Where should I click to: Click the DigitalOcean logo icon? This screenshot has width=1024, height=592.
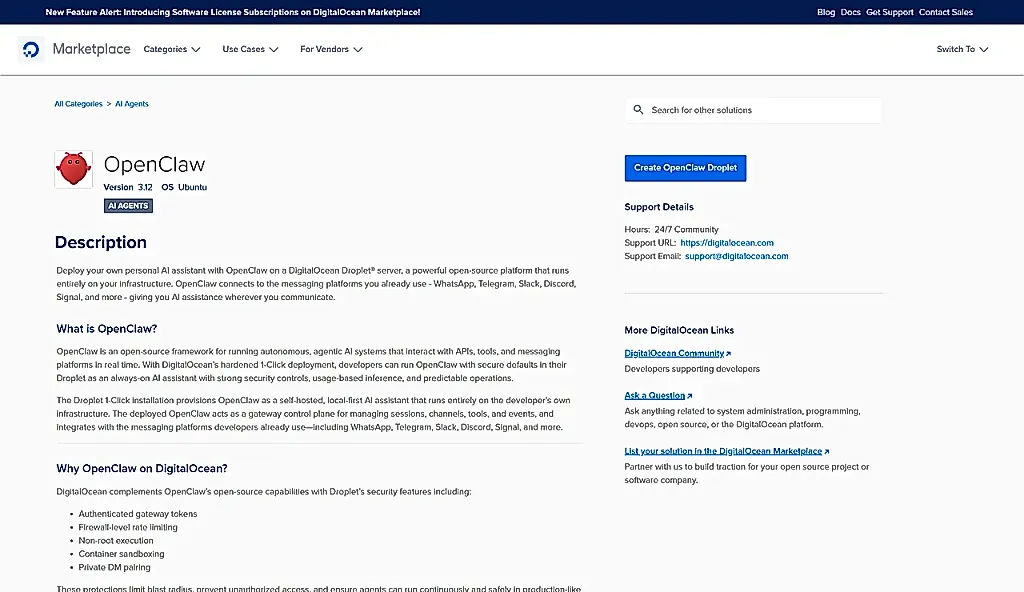click(31, 49)
